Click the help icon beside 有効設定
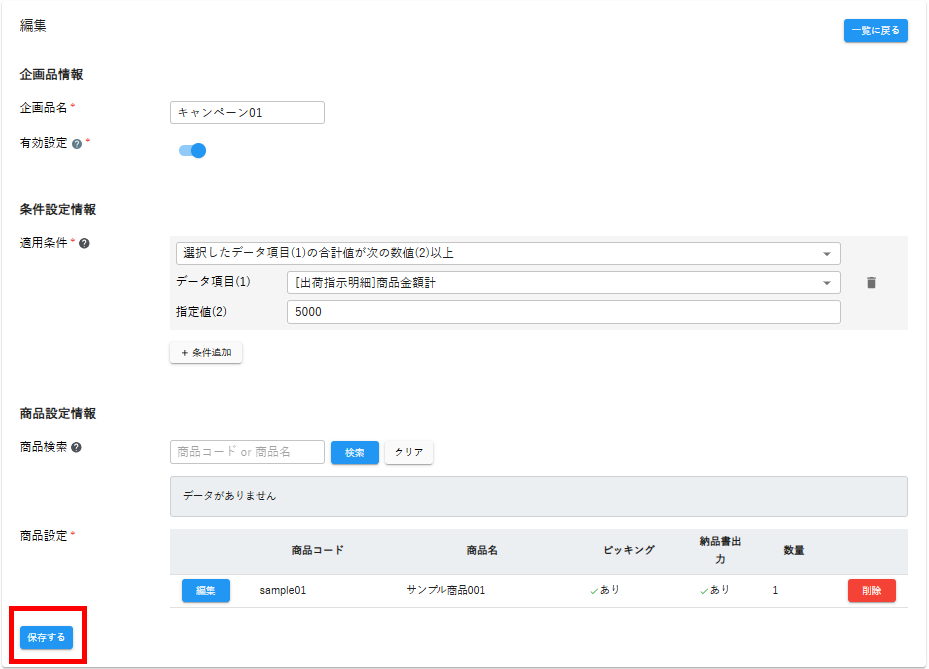The height and width of the screenshot is (669, 929). [77, 144]
